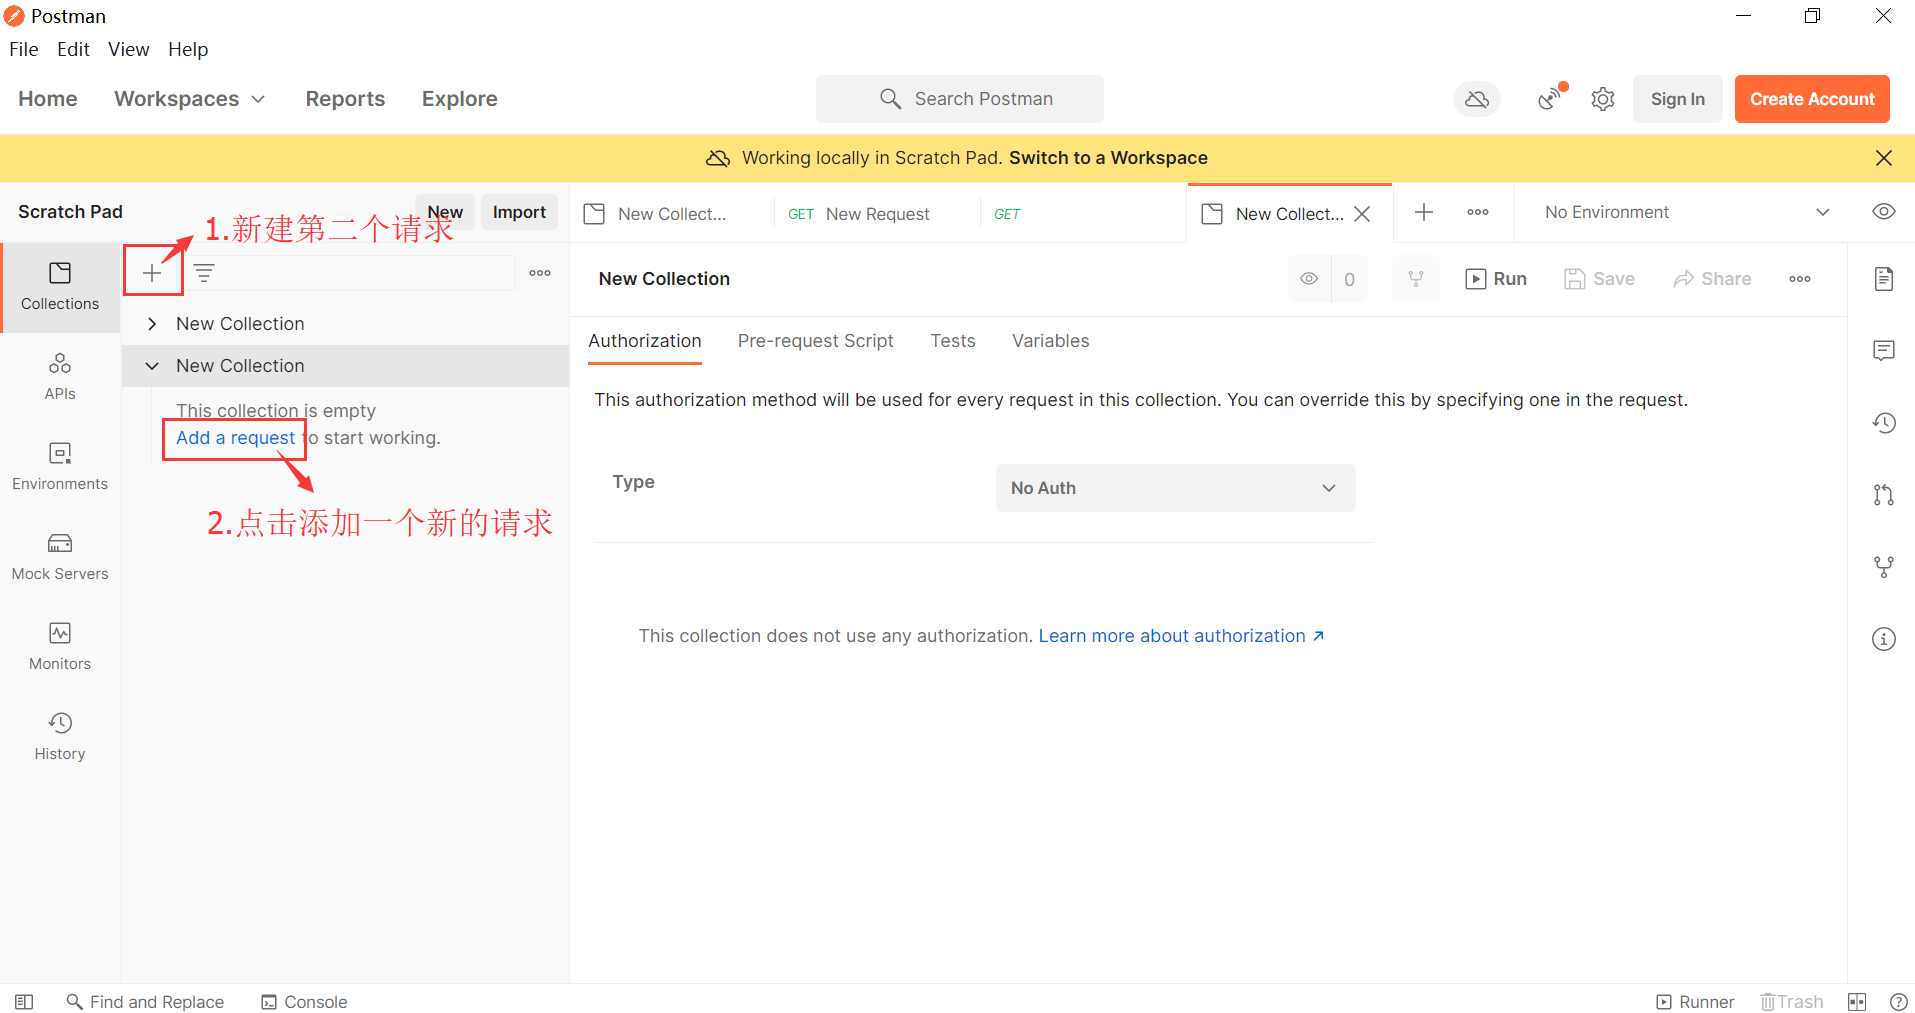Toggle environment quick look with the eye icon

(x=1883, y=211)
